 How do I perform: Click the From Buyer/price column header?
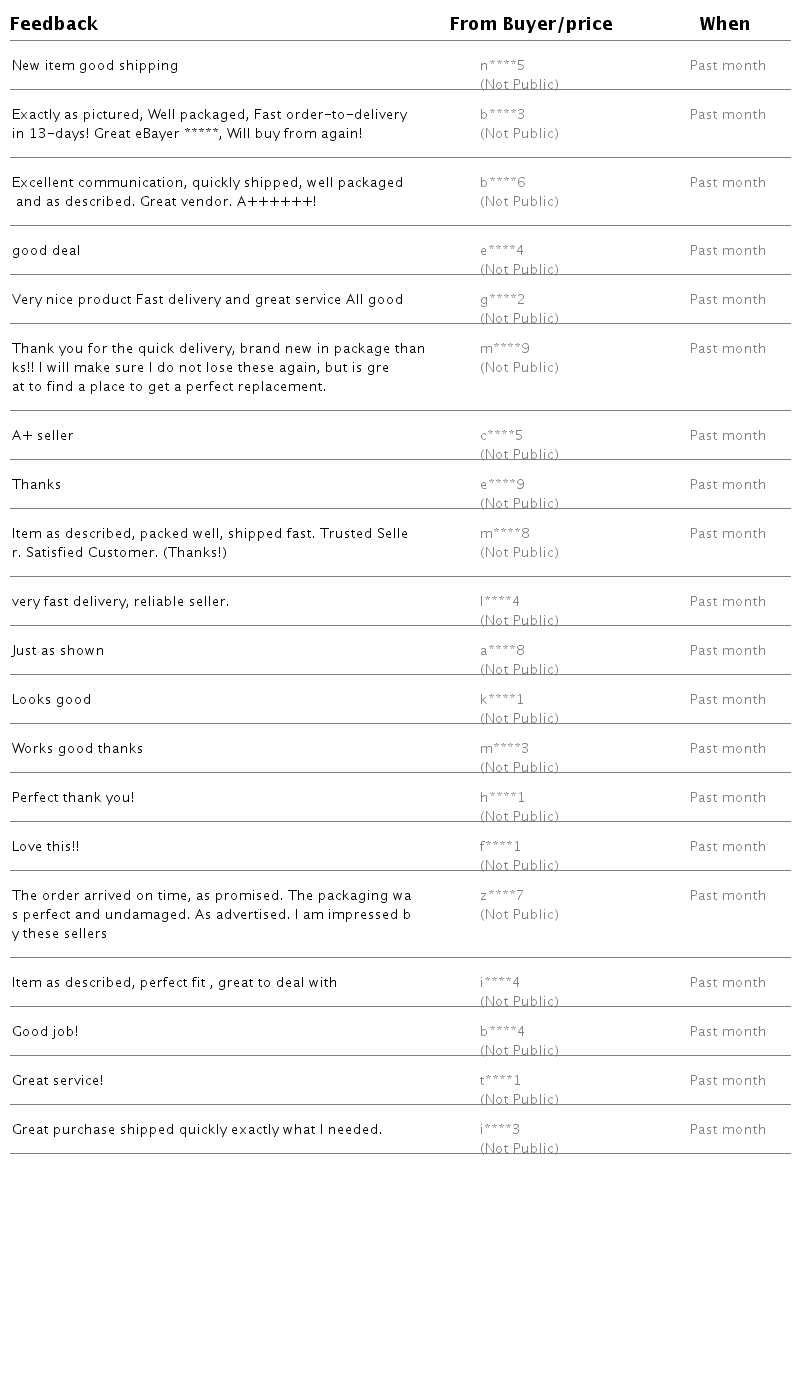point(530,24)
